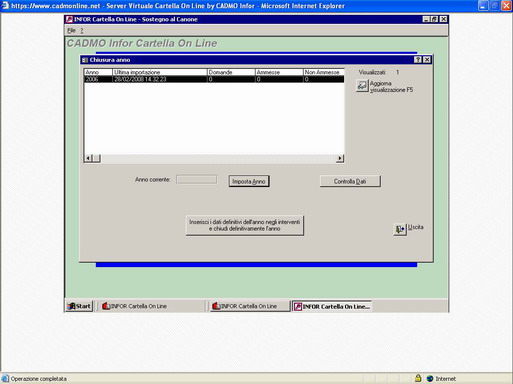Open the ? help menu

click(82, 31)
